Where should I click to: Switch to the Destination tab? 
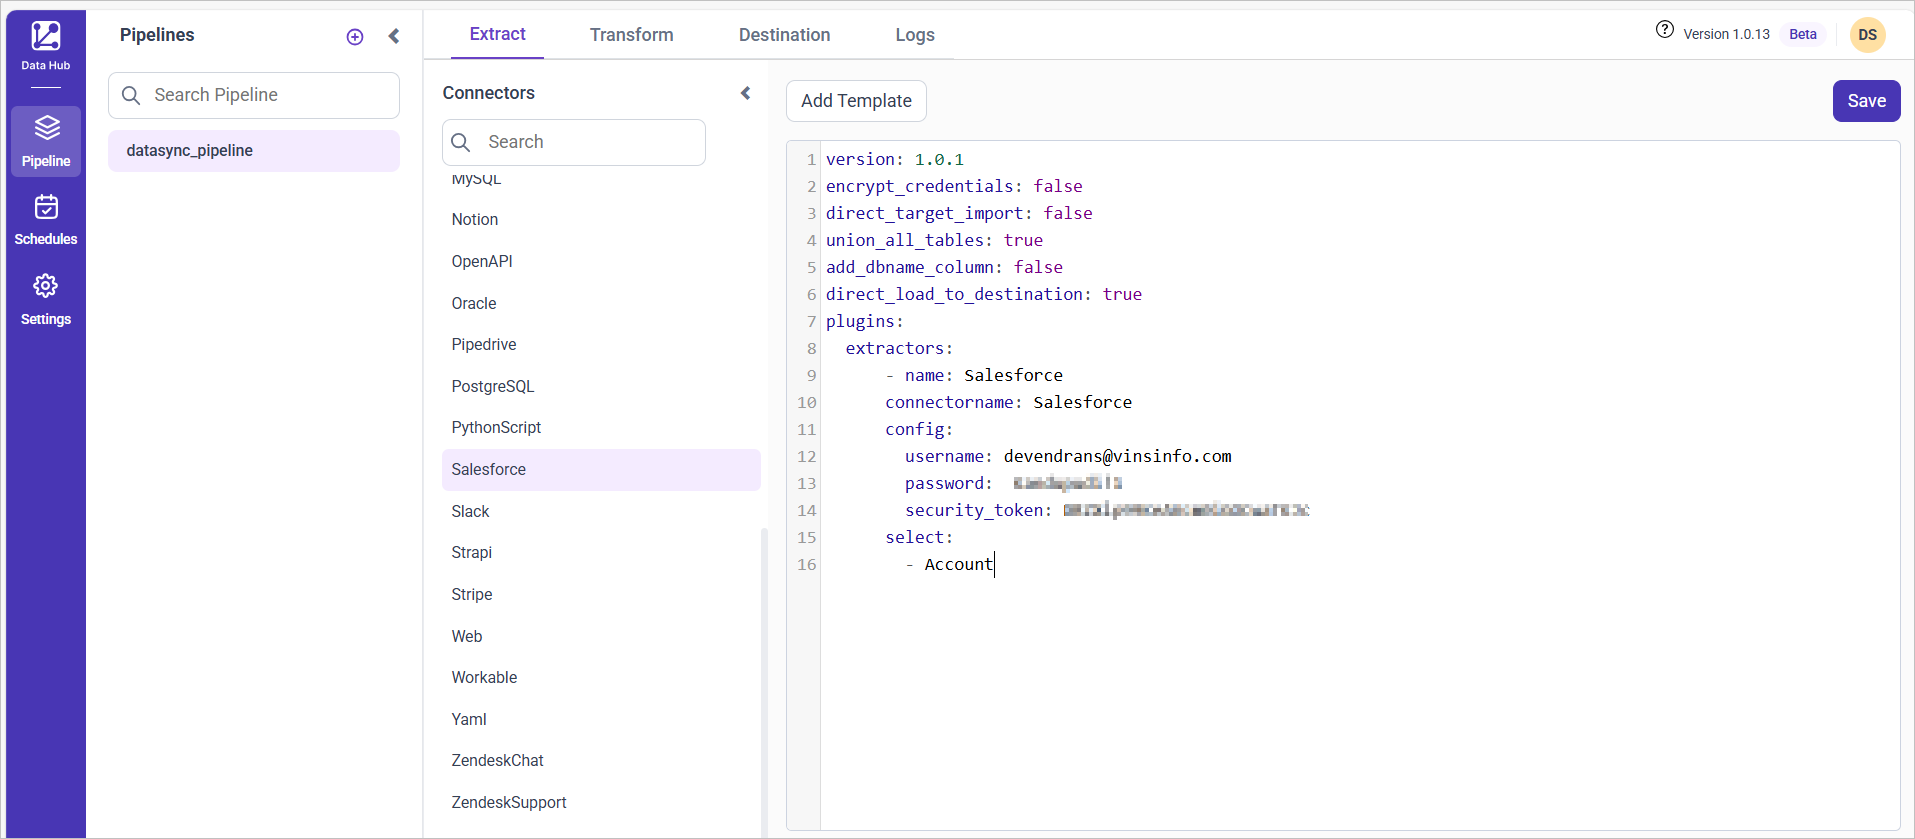785,35
